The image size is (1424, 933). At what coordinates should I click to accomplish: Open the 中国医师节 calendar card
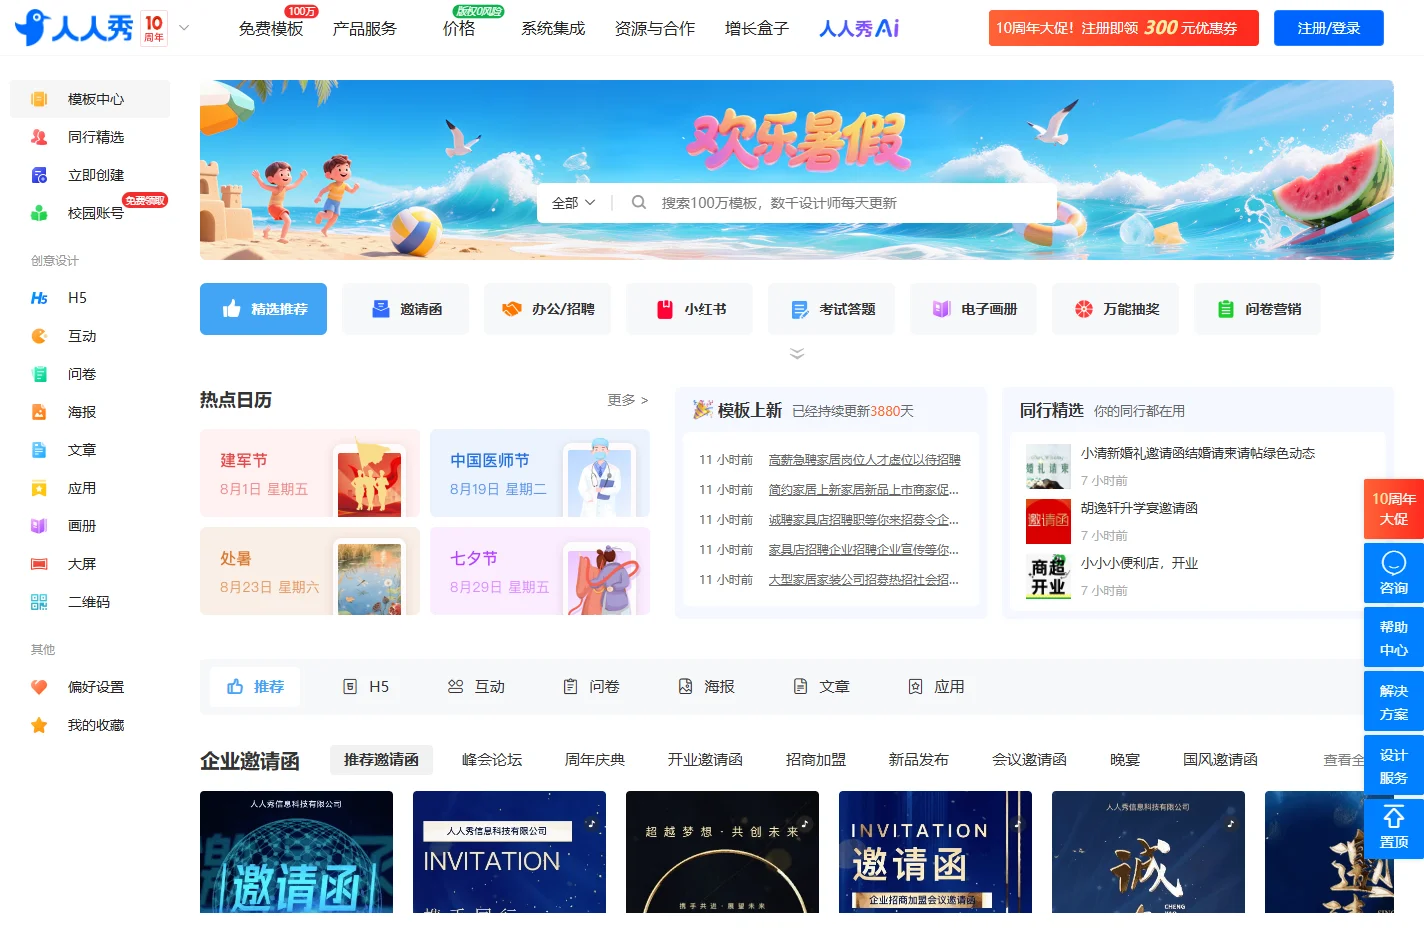[540, 473]
